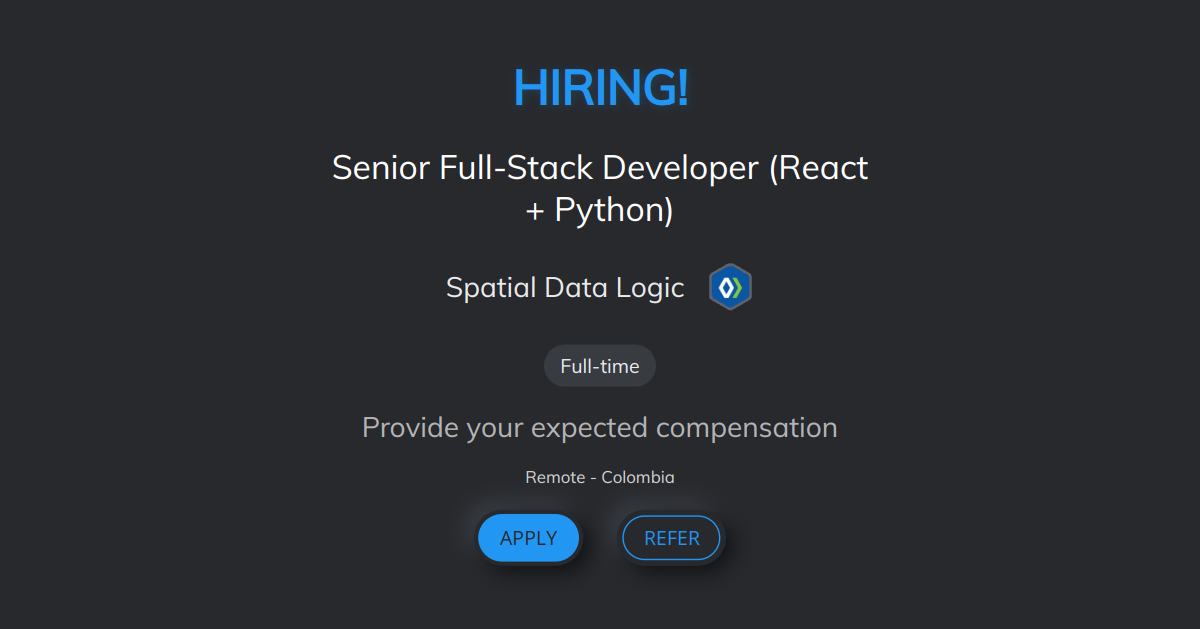Screen dimensions: 1200x629
Task: Click the Remote - Colombia location text
Action: pyautogui.click(x=600, y=477)
